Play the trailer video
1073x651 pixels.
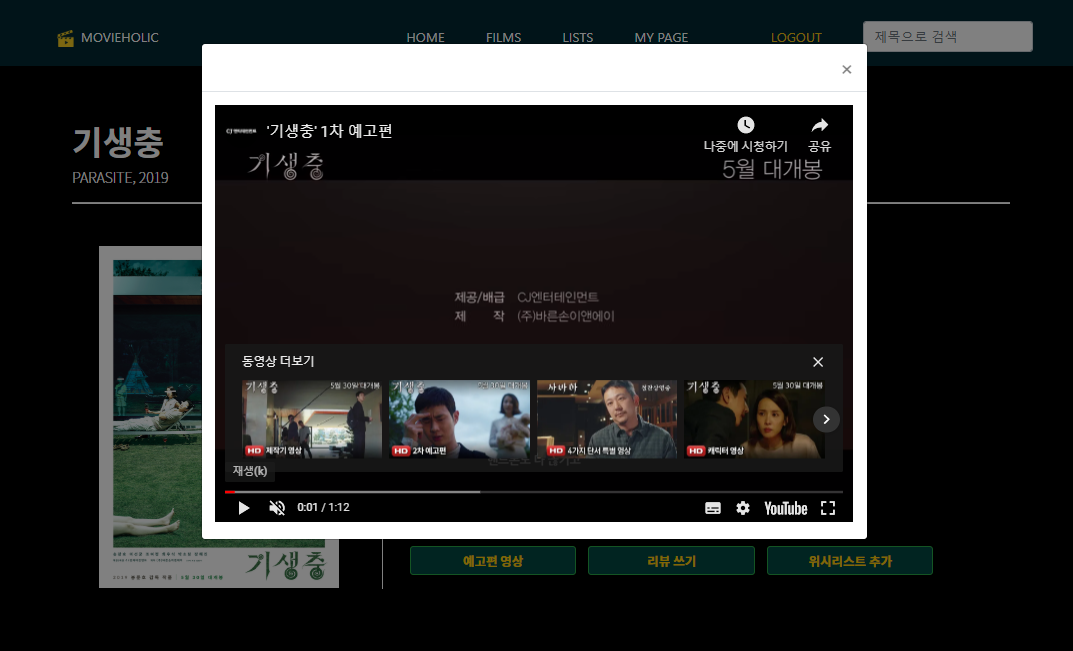244,508
